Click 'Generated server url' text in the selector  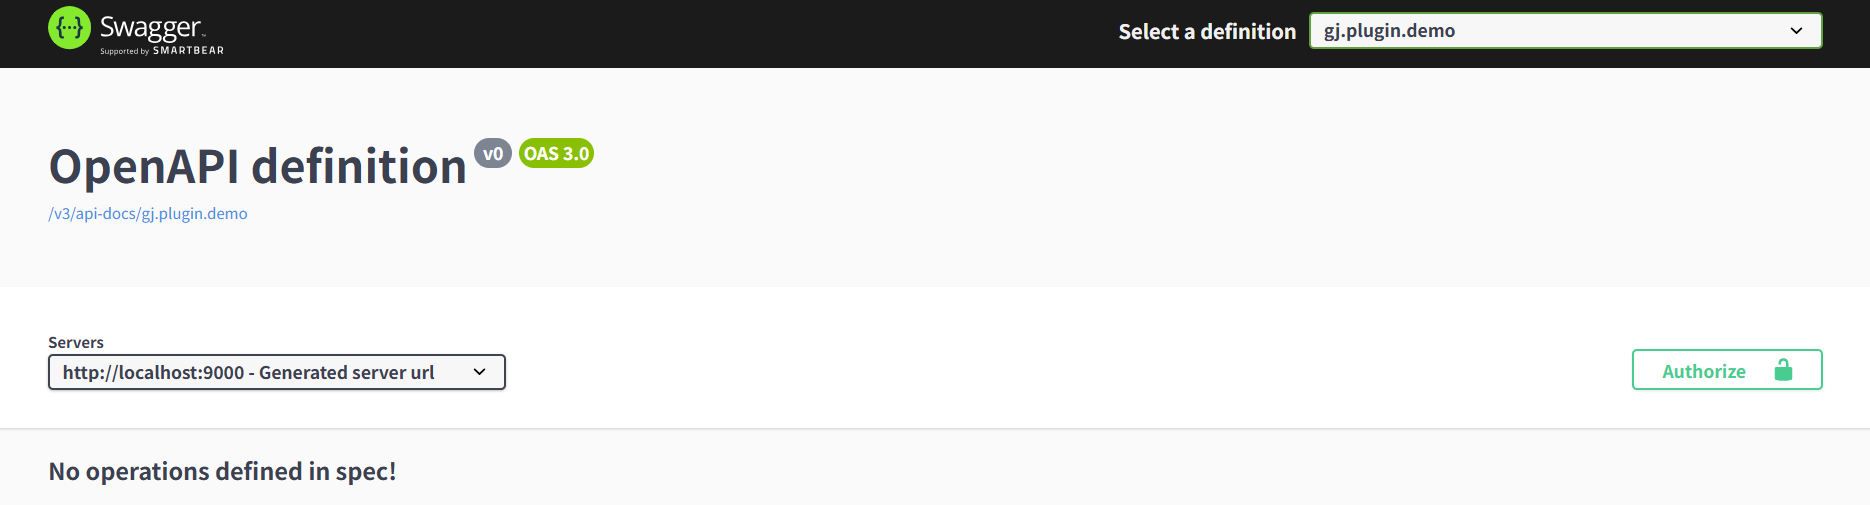tap(346, 372)
